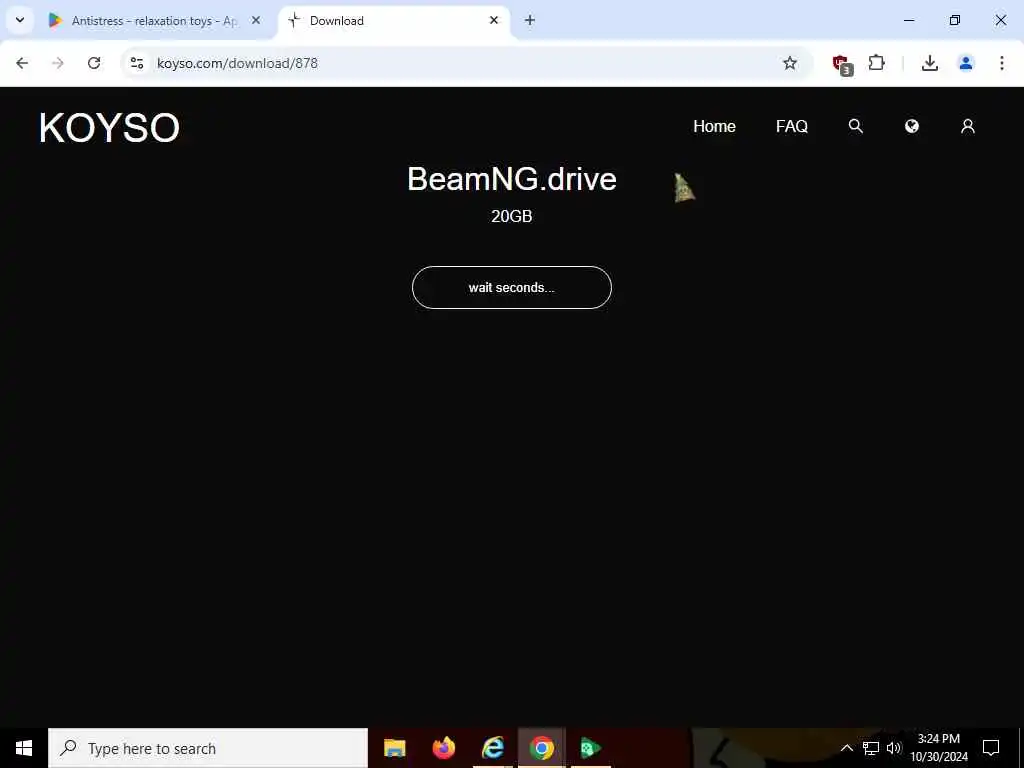Open Google Play Games from the taskbar
Viewport: 1024px width, 768px height.
point(590,748)
